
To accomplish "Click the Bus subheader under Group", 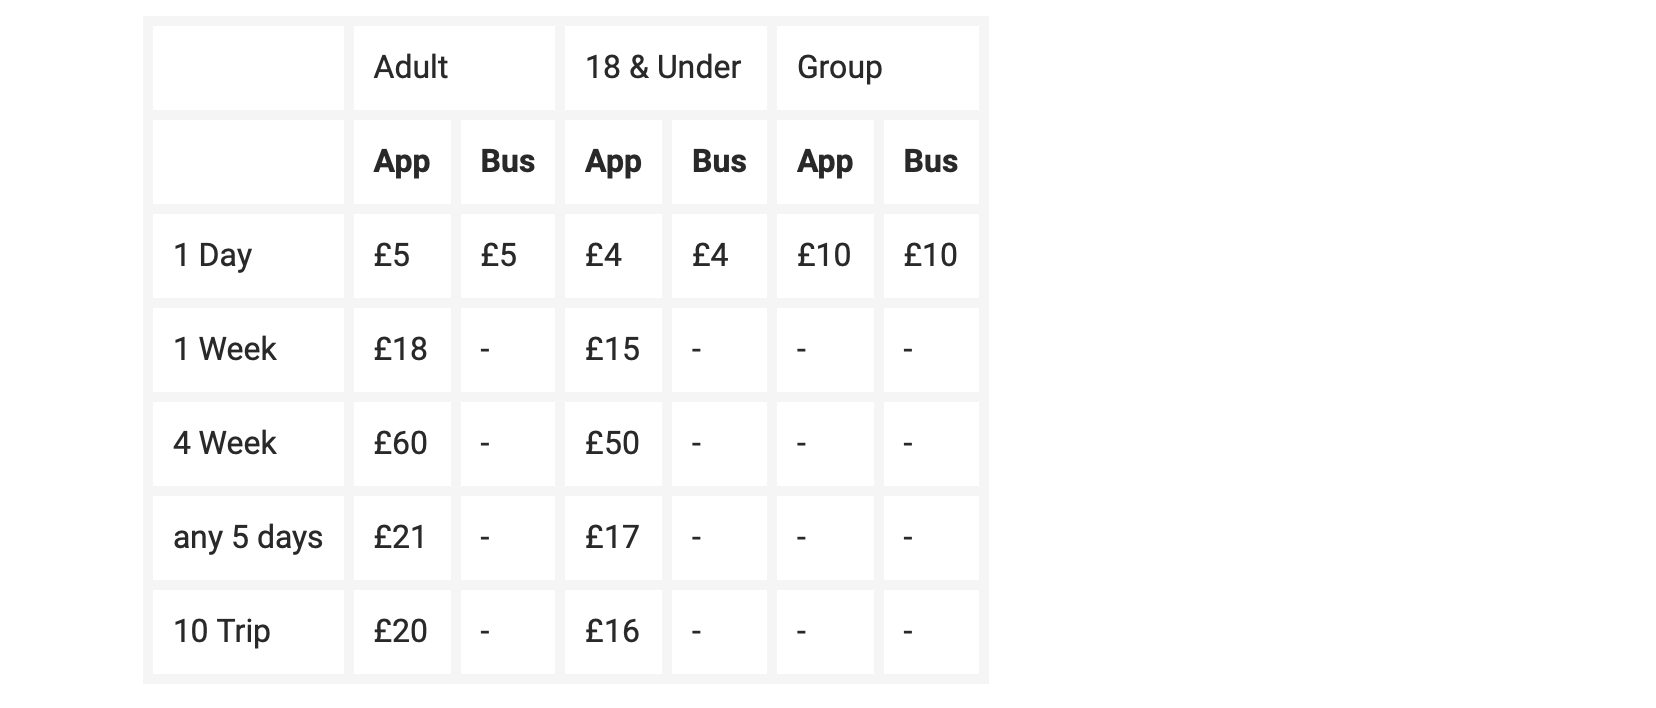I will point(930,161).
